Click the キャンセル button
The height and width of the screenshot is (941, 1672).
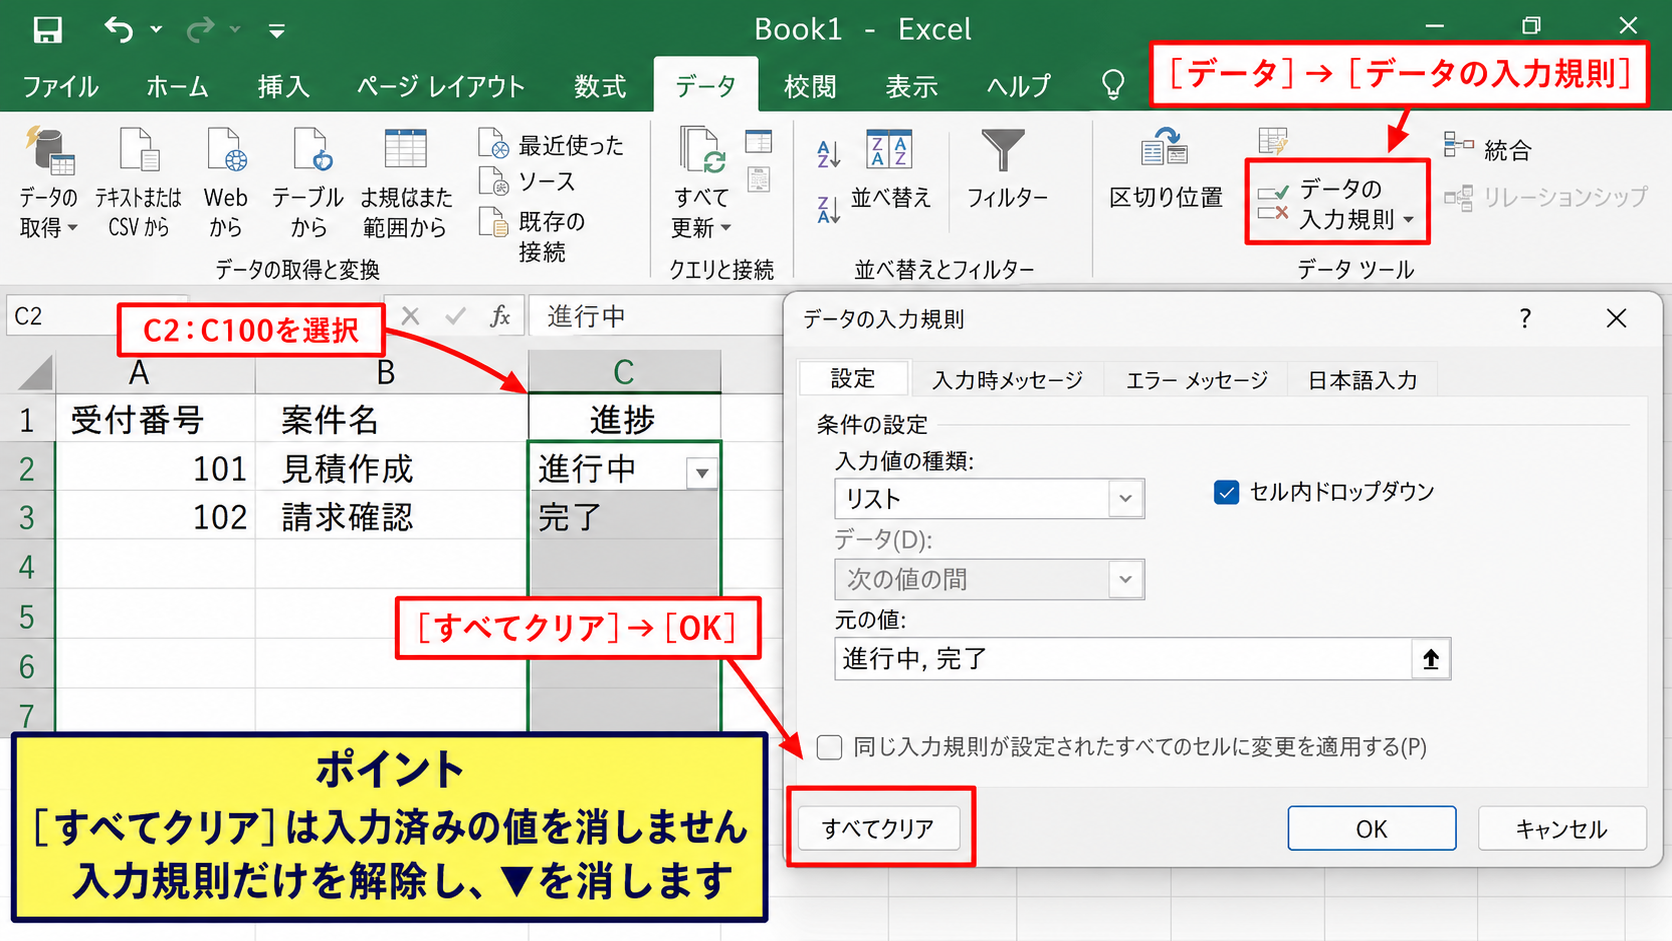1561,829
